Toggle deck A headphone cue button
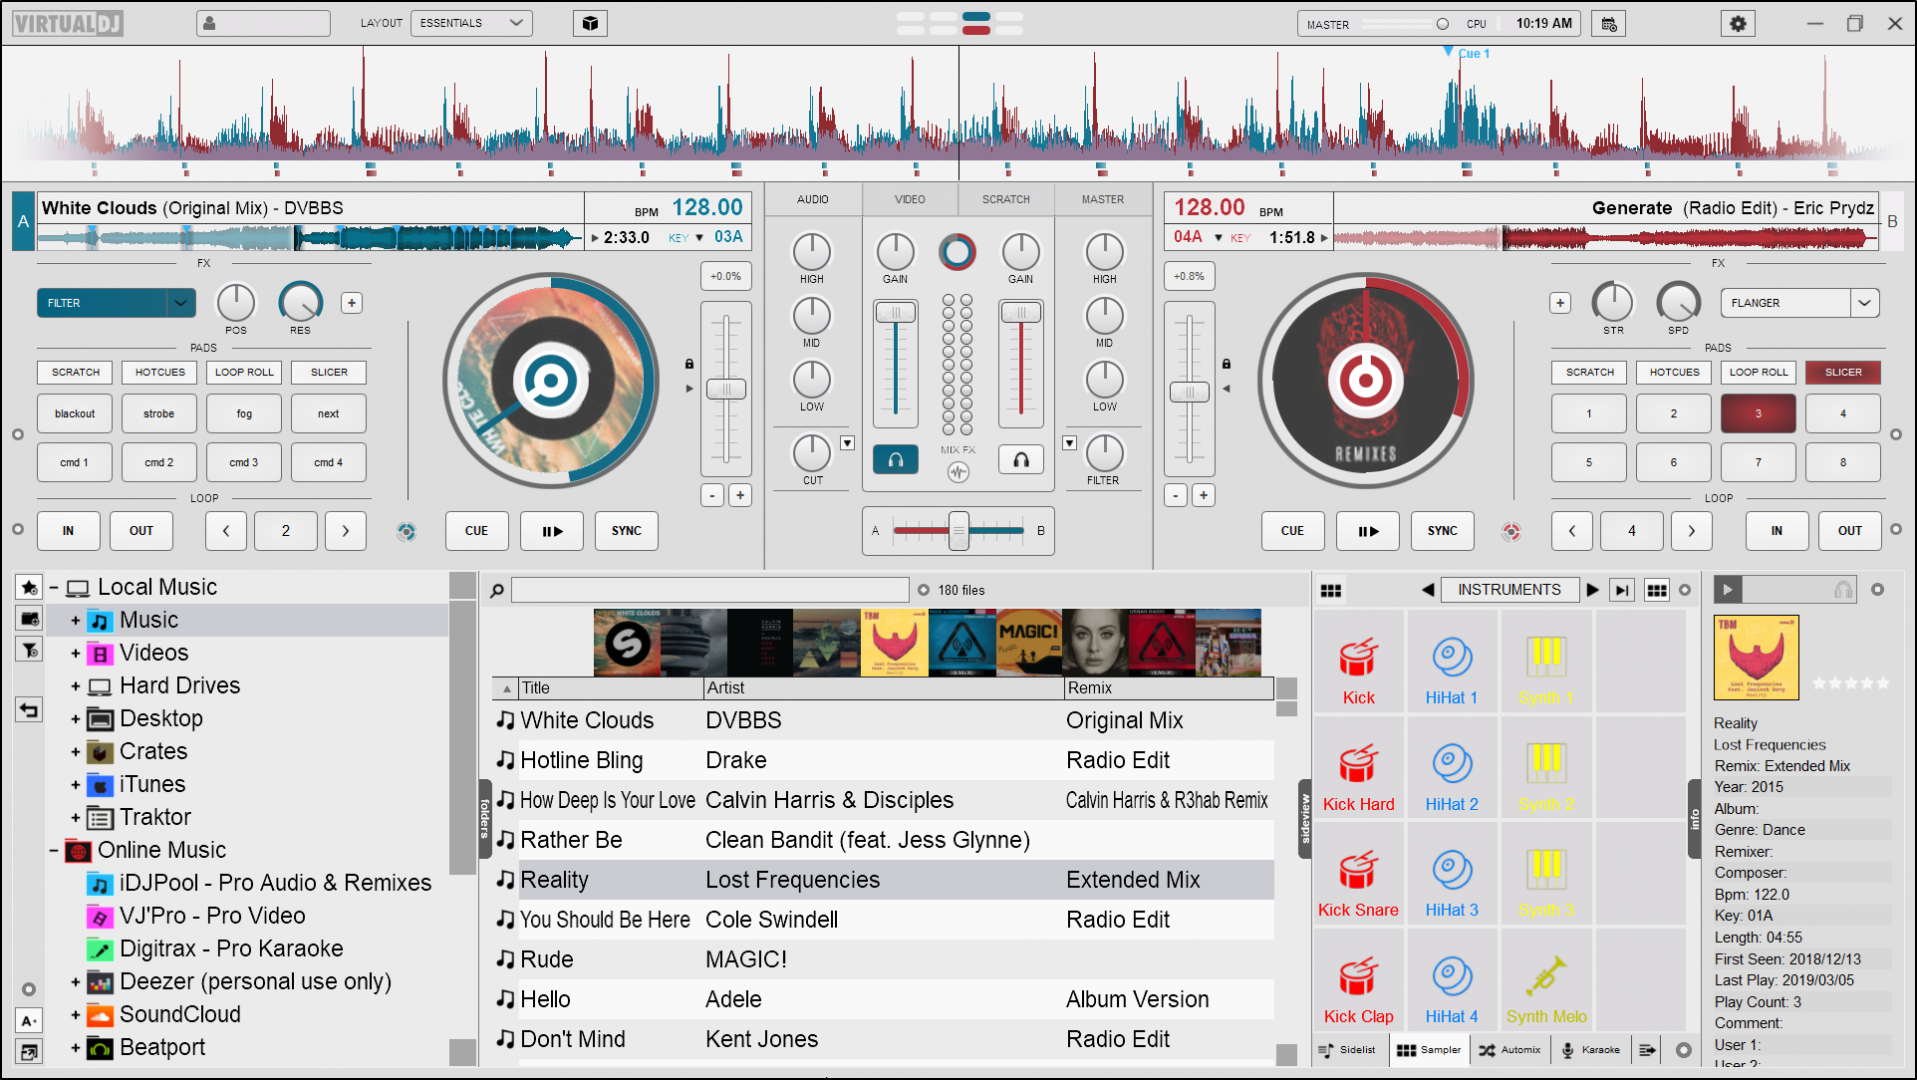 click(895, 460)
